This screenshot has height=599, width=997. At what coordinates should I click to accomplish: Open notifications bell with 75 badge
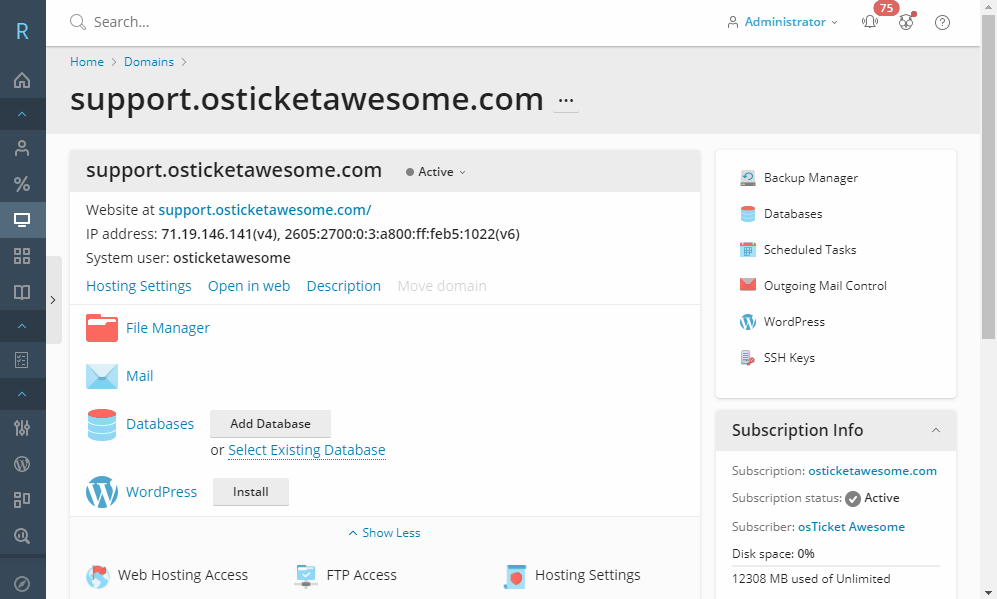[870, 22]
